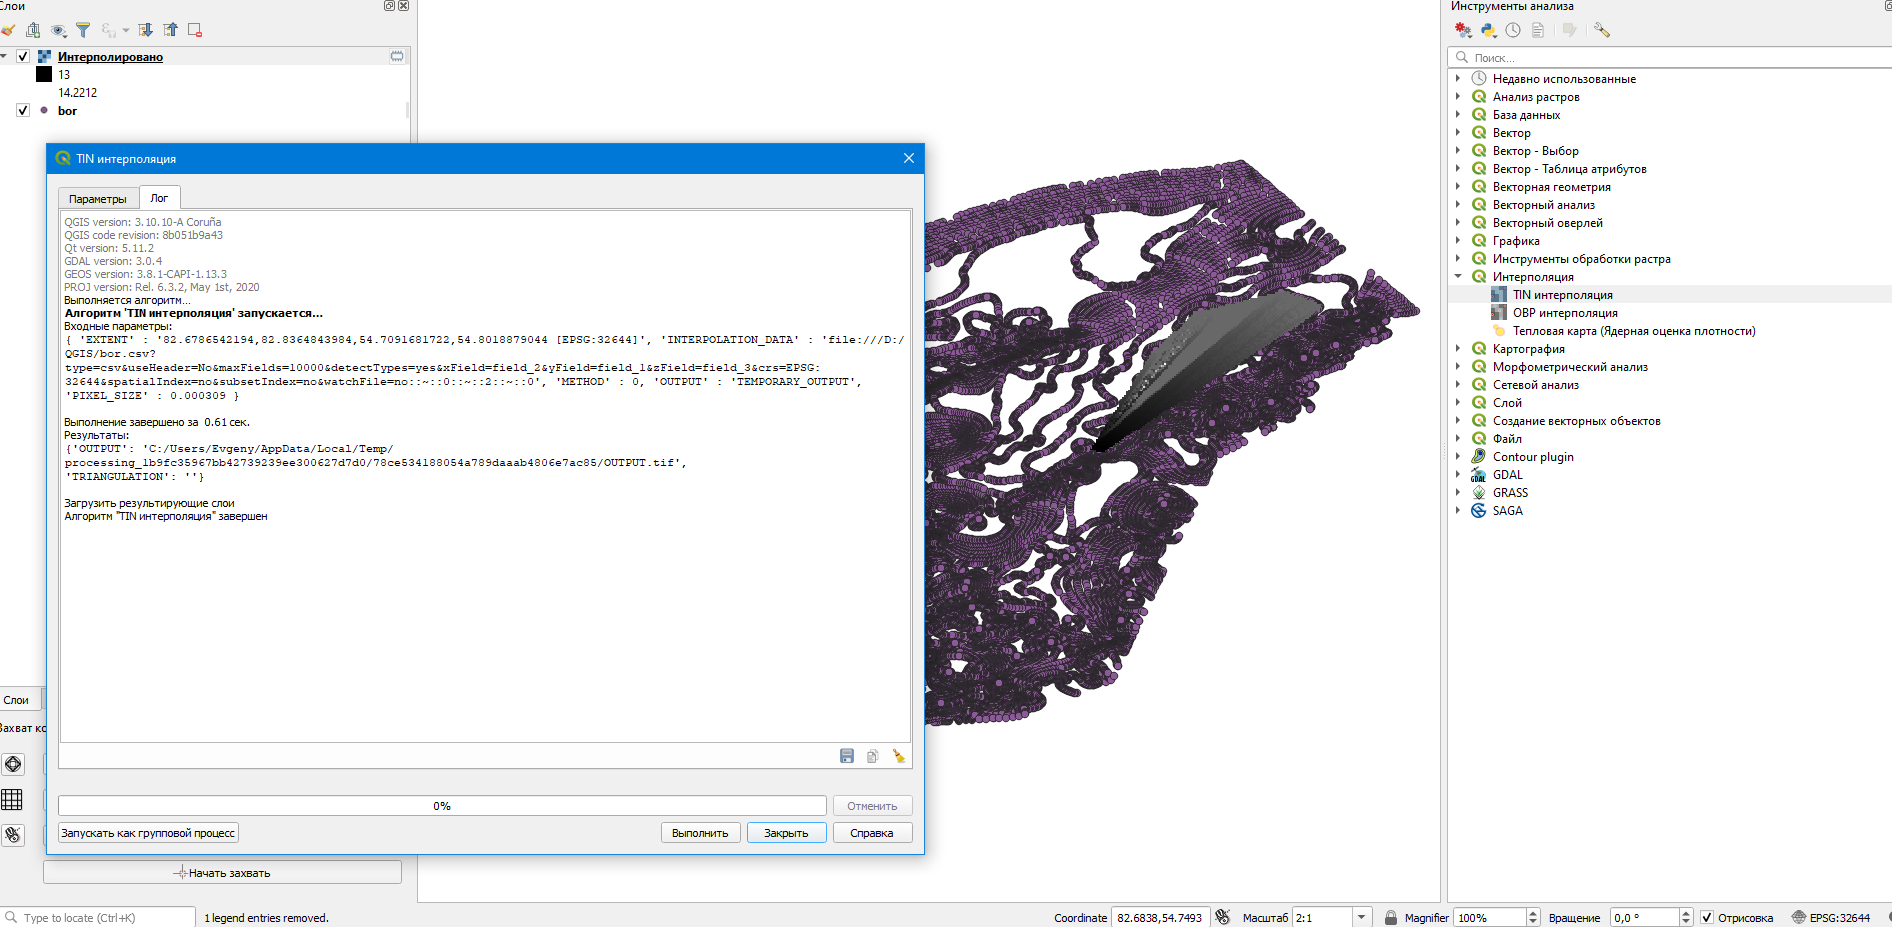
Task: Expand the GDAL provider group
Action: click(1458, 475)
